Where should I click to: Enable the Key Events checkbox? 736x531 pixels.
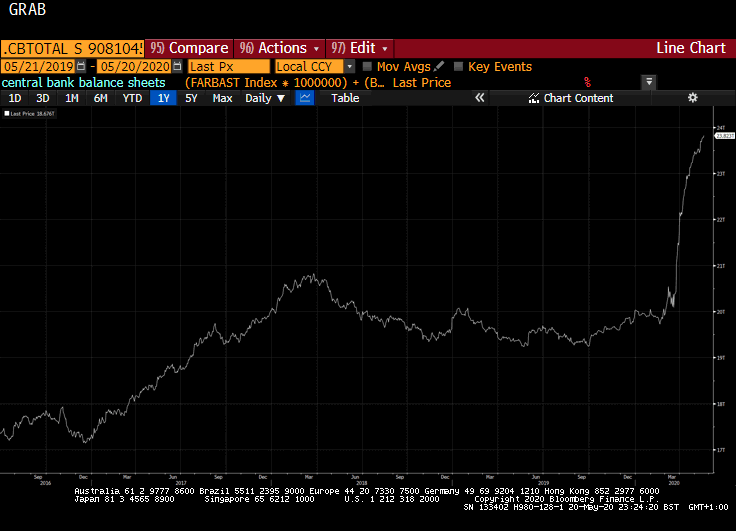[459, 66]
